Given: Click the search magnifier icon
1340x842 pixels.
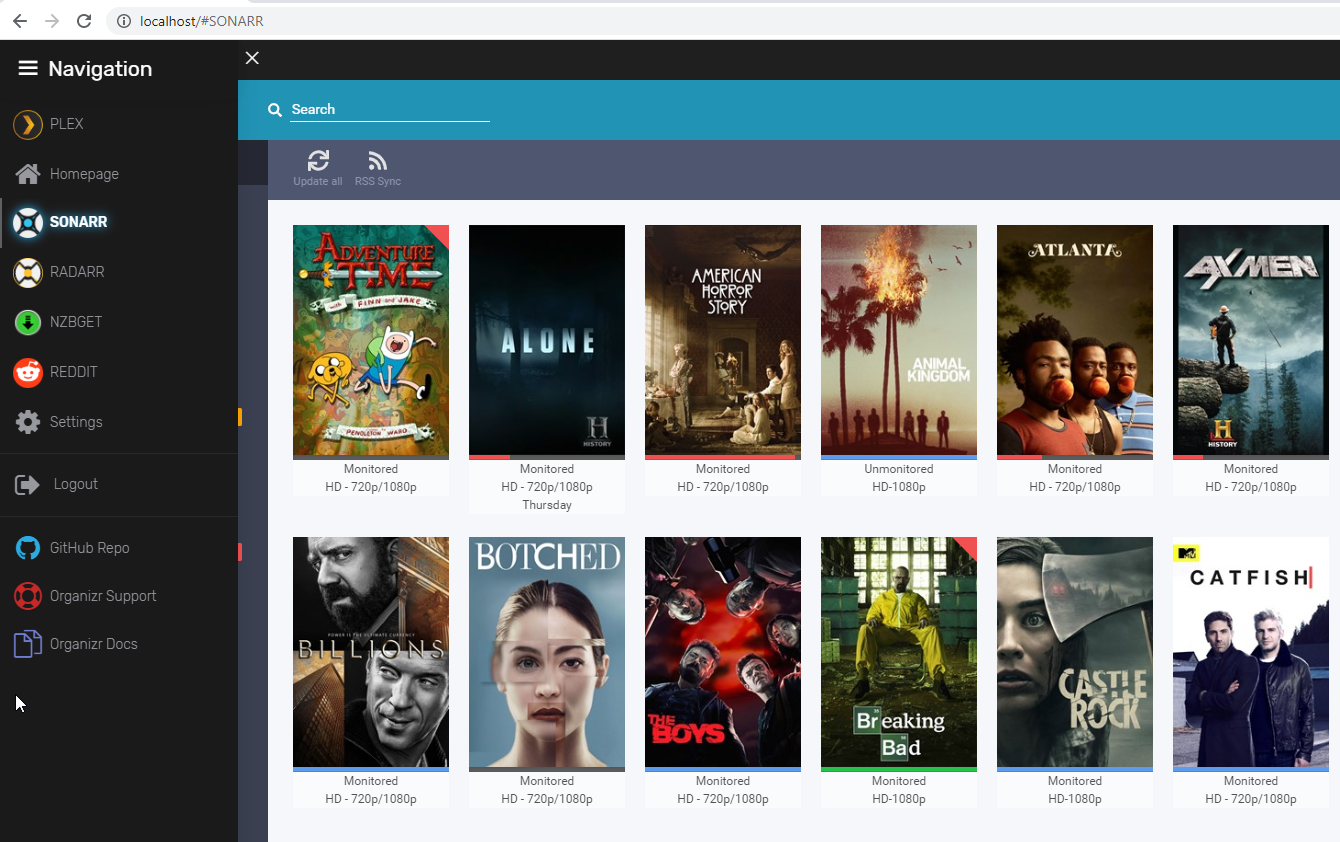Looking at the screenshot, I should point(275,110).
